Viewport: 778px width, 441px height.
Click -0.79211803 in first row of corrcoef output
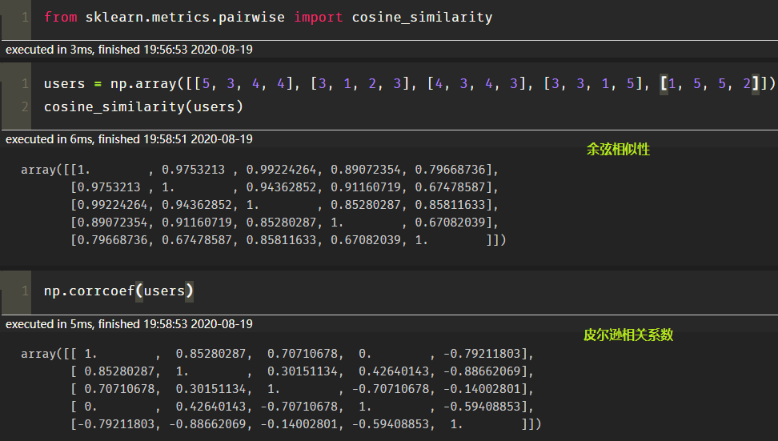tap(482, 354)
